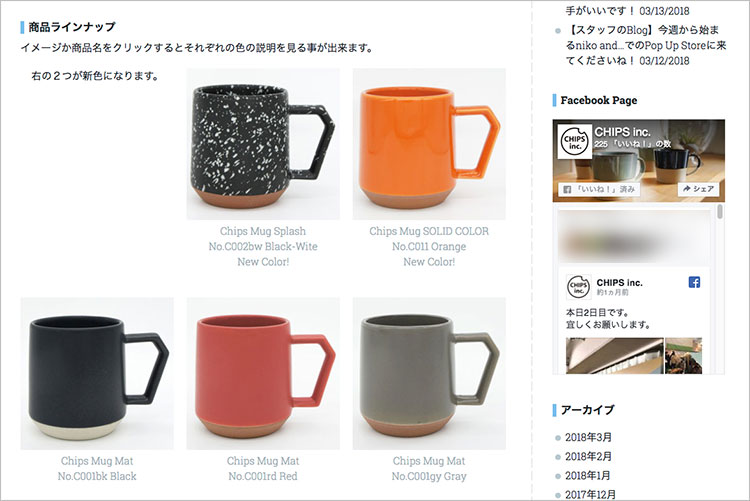
Task: Open the Orange solid color mug image
Action: click(x=429, y=144)
